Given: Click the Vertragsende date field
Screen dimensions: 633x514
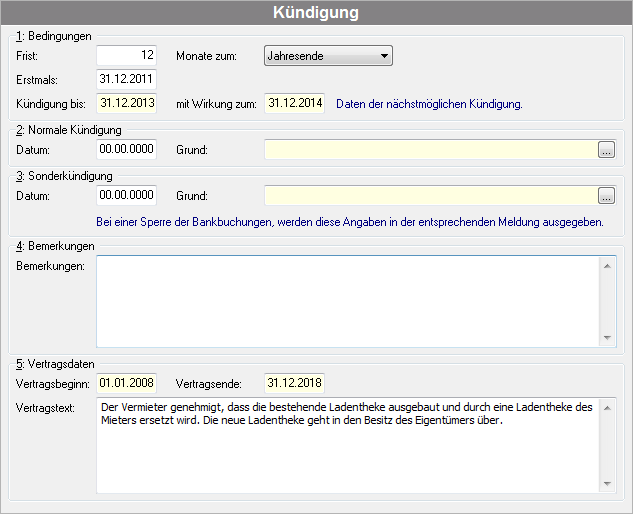Looking at the screenshot, I should [x=295, y=383].
